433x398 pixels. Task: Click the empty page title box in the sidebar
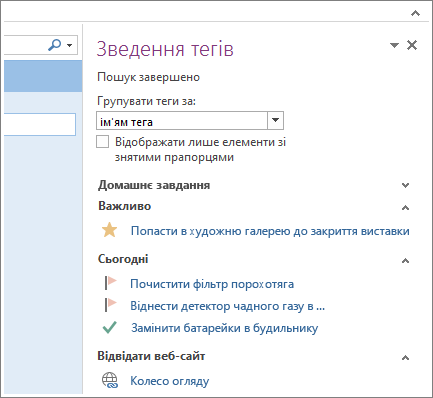[40, 124]
